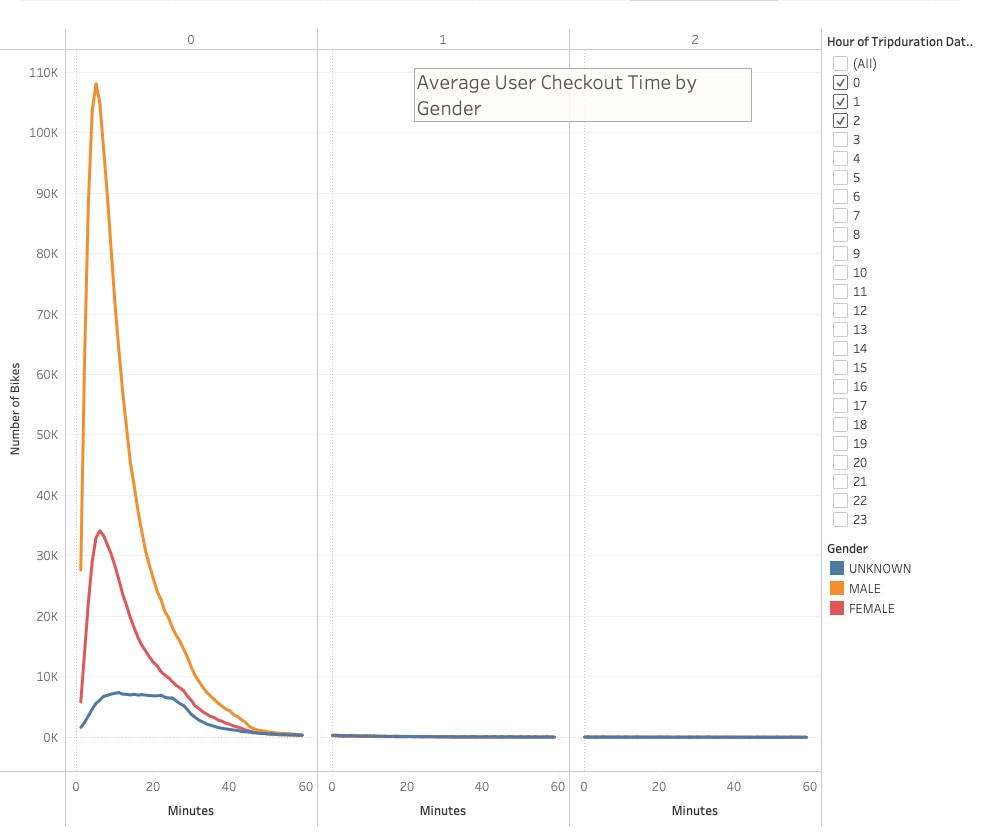Click the flat line in hour 2 pane
986x832 pixels.
pyautogui.click(x=695, y=736)
